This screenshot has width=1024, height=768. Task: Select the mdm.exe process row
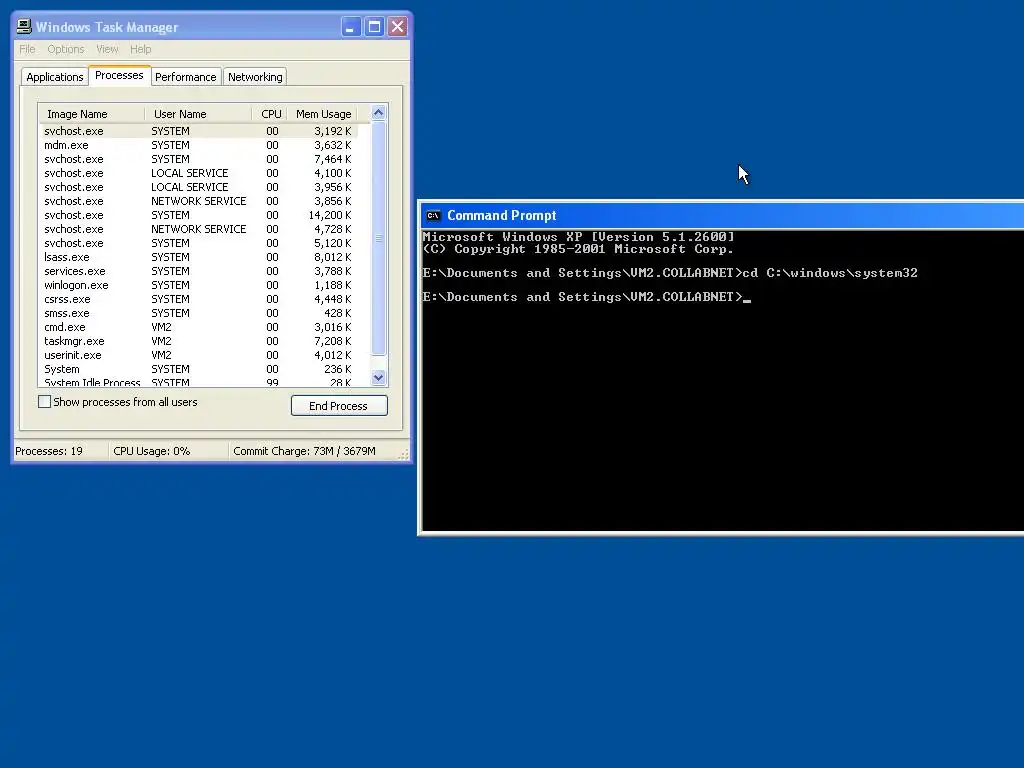(199, 145)
